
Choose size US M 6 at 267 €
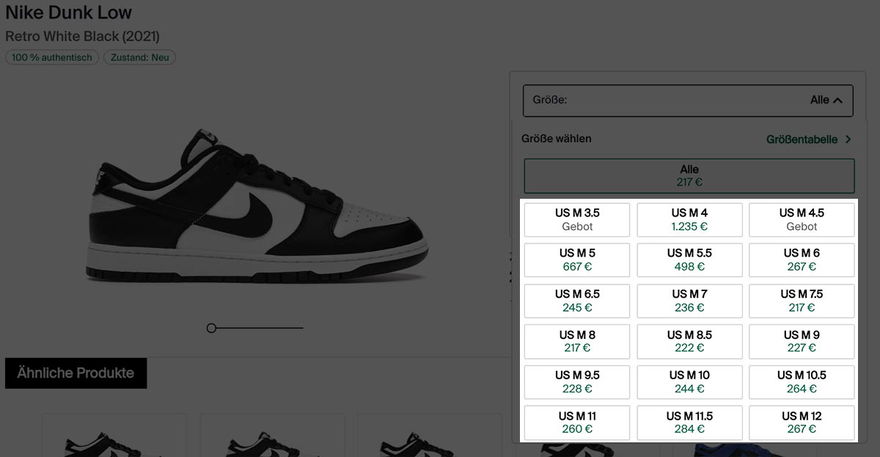(801, 260)
